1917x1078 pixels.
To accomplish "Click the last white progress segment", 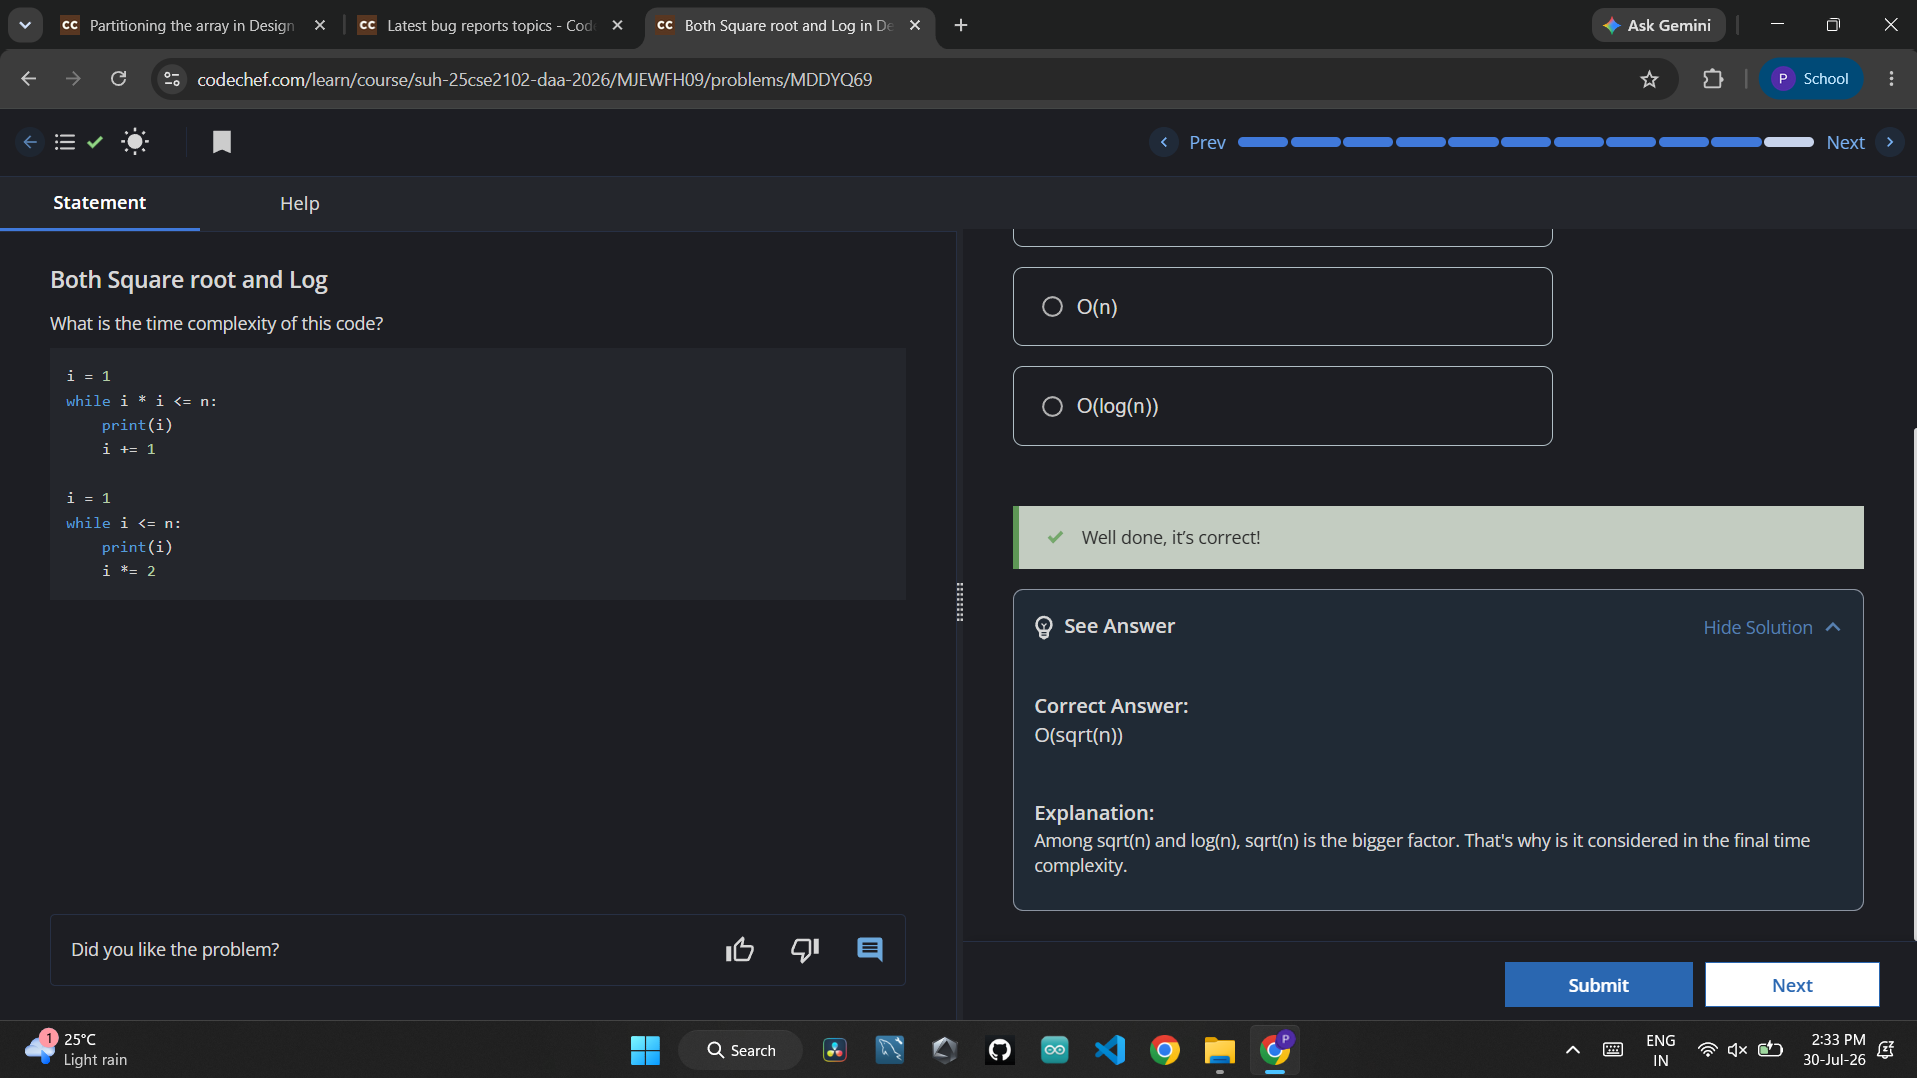I will point(1789,142).
